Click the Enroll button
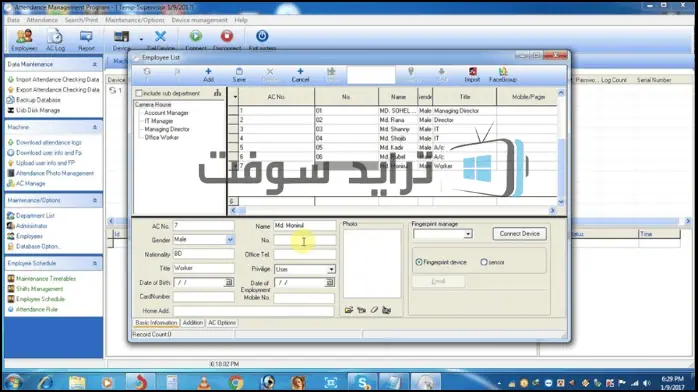Screen dimensions: 698x392 point(438,281)
